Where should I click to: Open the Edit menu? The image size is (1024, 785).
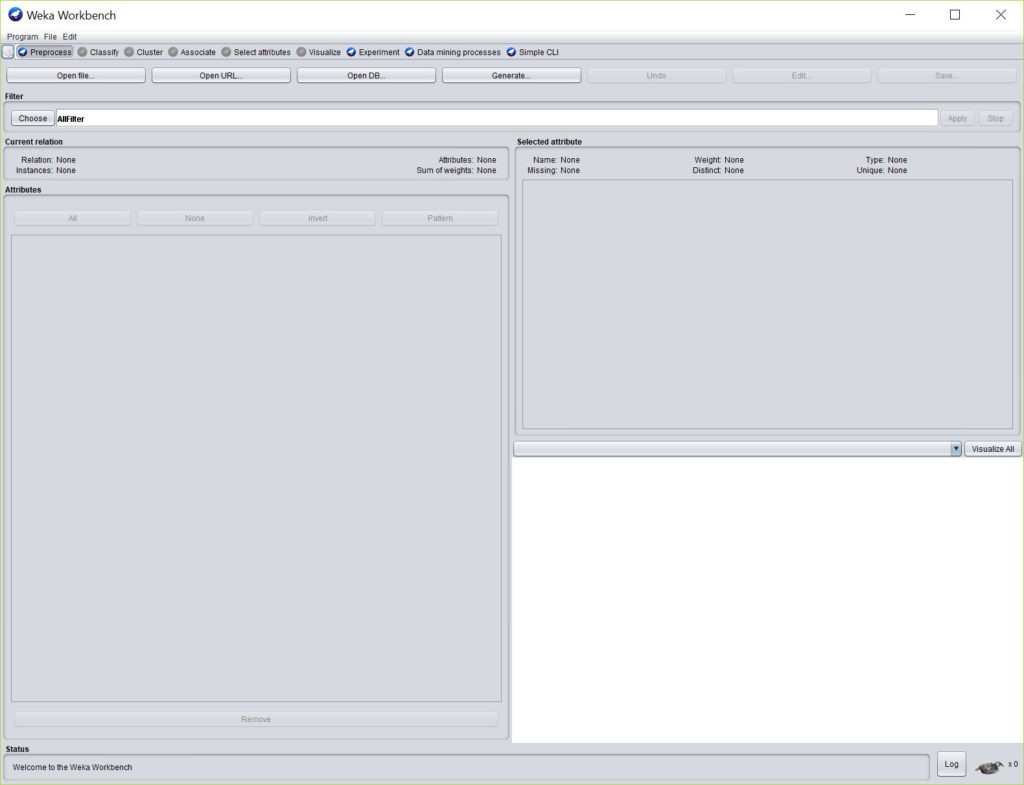(70, 37)
